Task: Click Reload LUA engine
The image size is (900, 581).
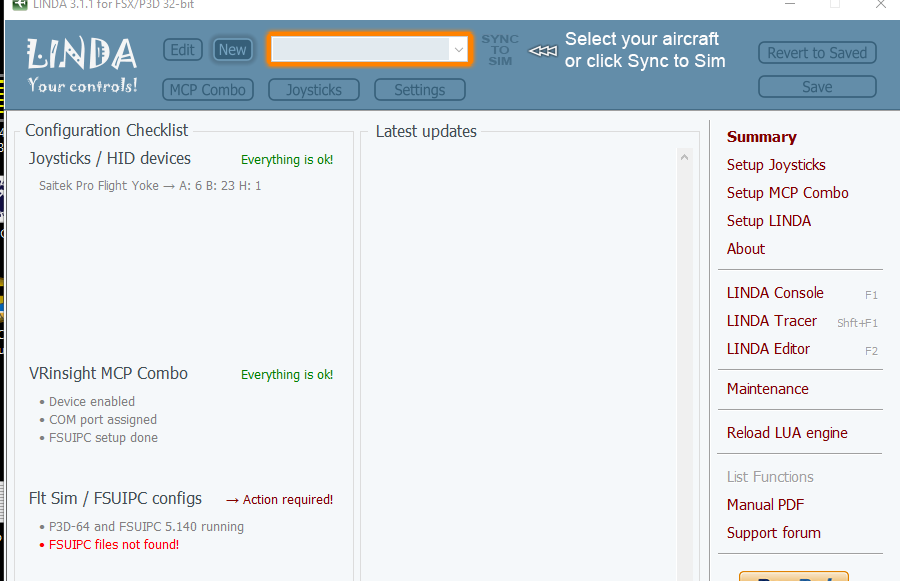Action: pyautogui.click(x=787, y=433)
